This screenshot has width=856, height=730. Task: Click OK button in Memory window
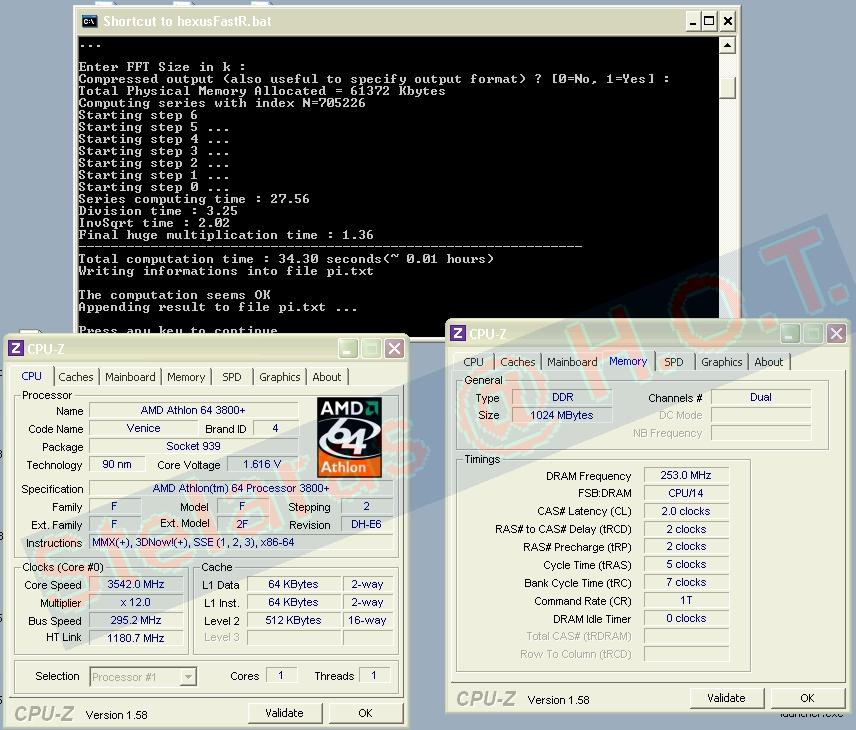pos(807,698)
